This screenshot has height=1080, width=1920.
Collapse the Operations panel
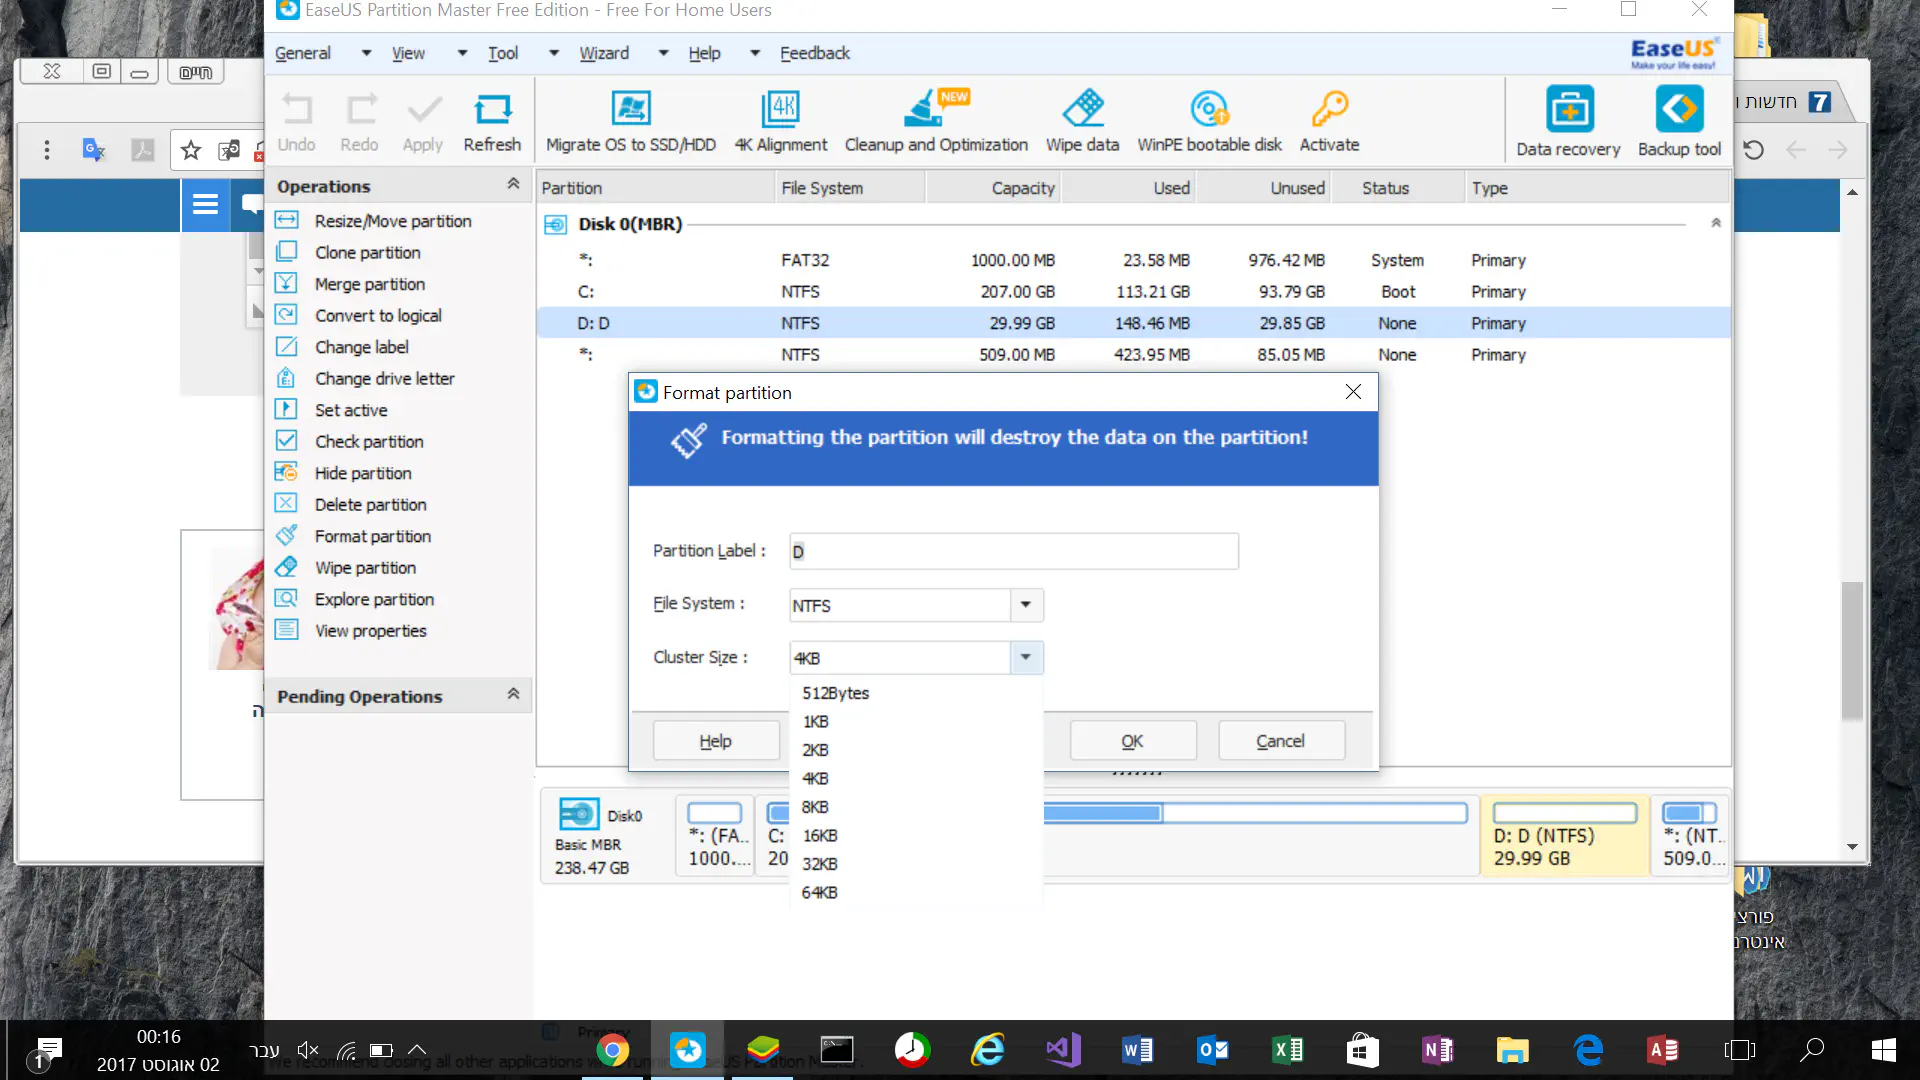tap(513, 184)
